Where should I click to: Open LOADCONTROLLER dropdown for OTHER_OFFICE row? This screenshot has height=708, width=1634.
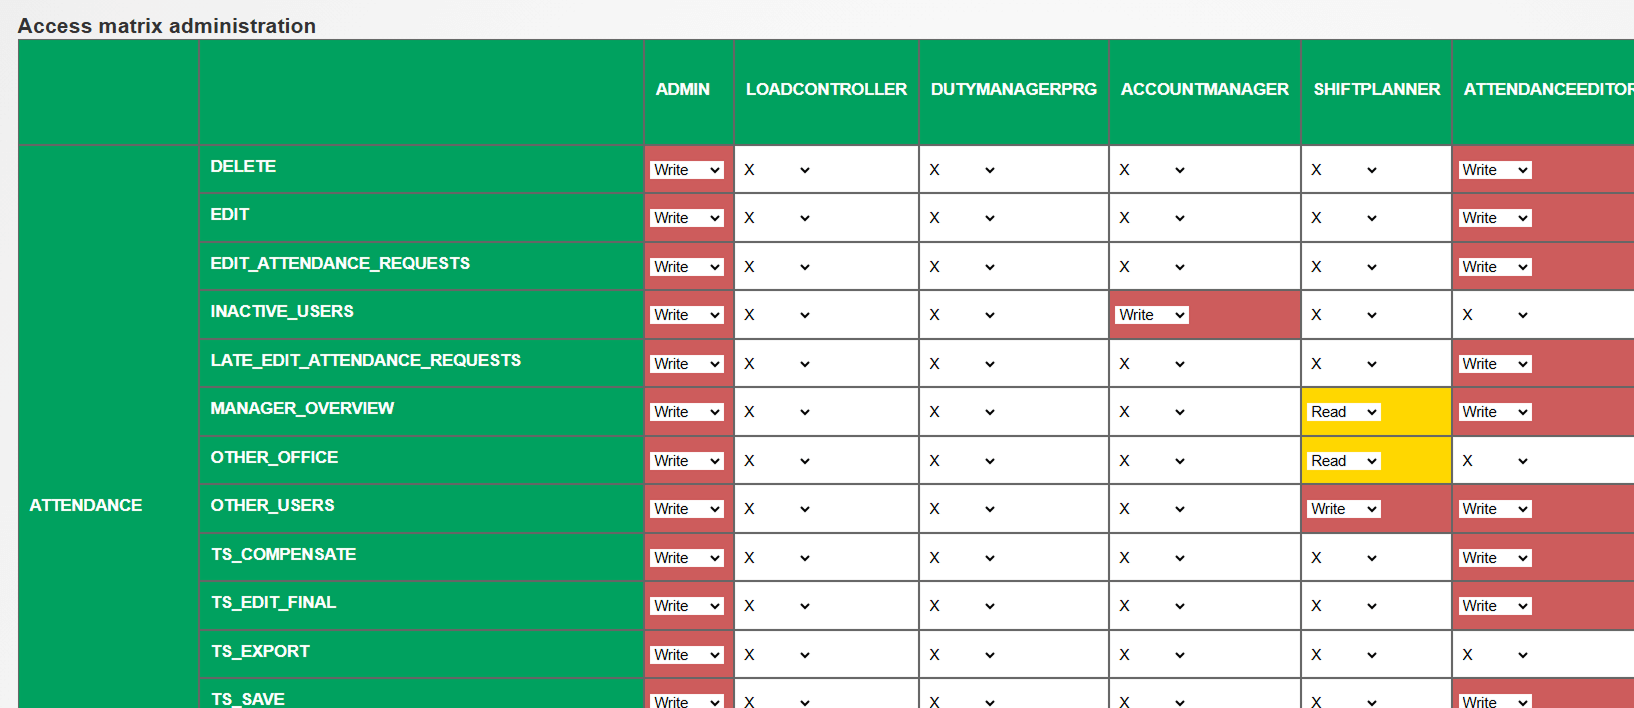click(x=777, y=461)
